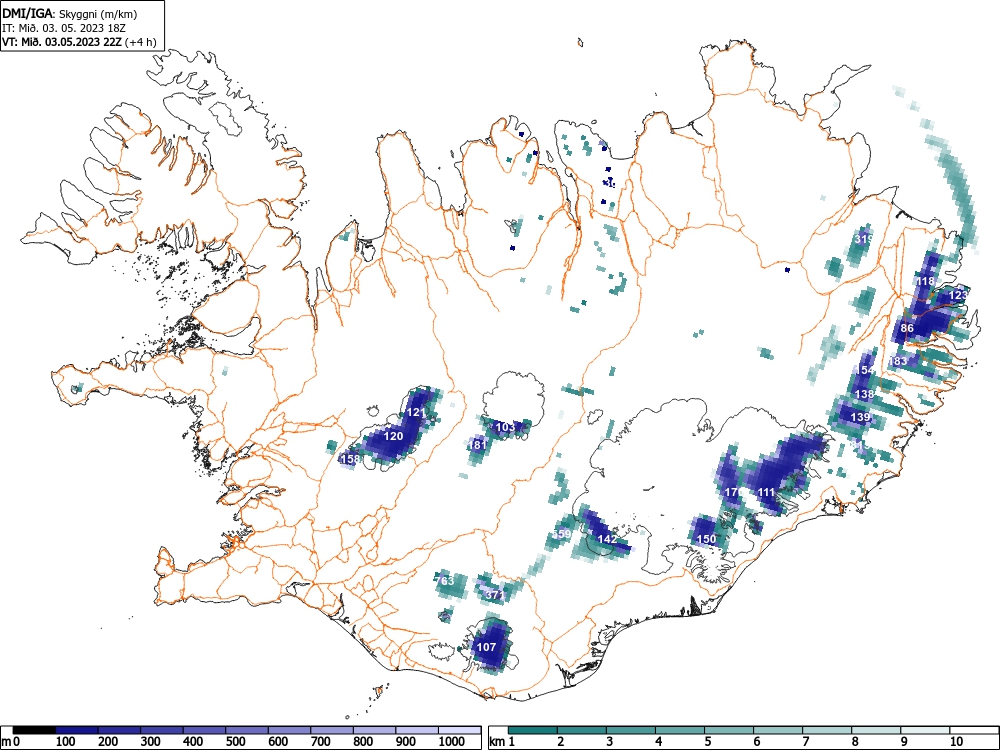The width and height of the screenshot is (1000, 750).
Task: Pick the teal swatch between km 5 and 6
Action: coord(729,730)
